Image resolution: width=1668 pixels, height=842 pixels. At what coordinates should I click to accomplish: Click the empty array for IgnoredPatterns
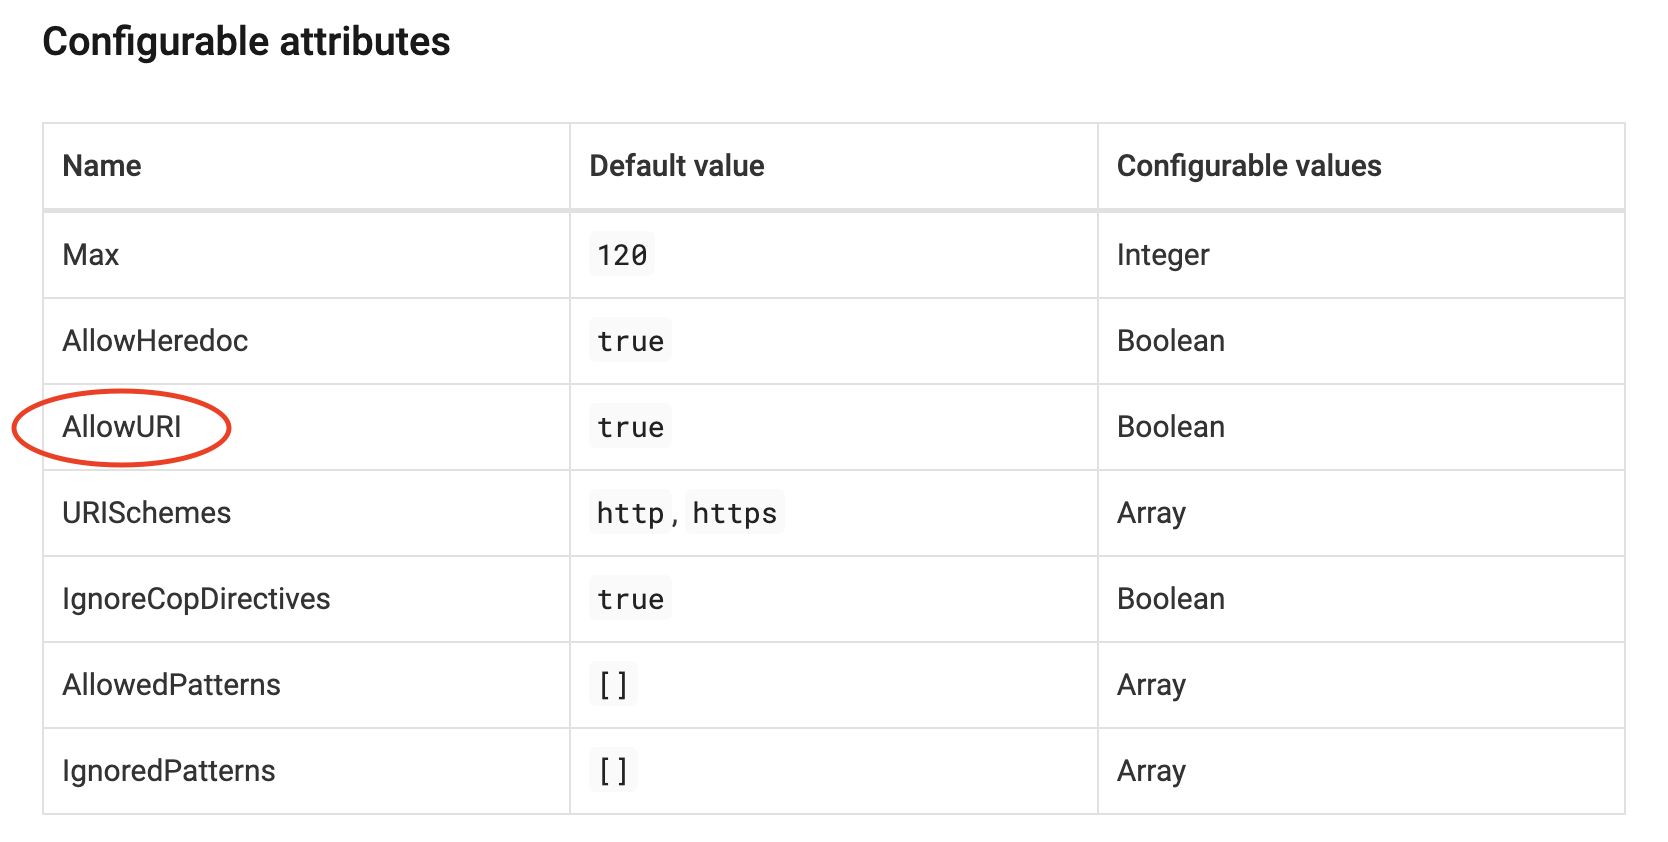[613, 771]
